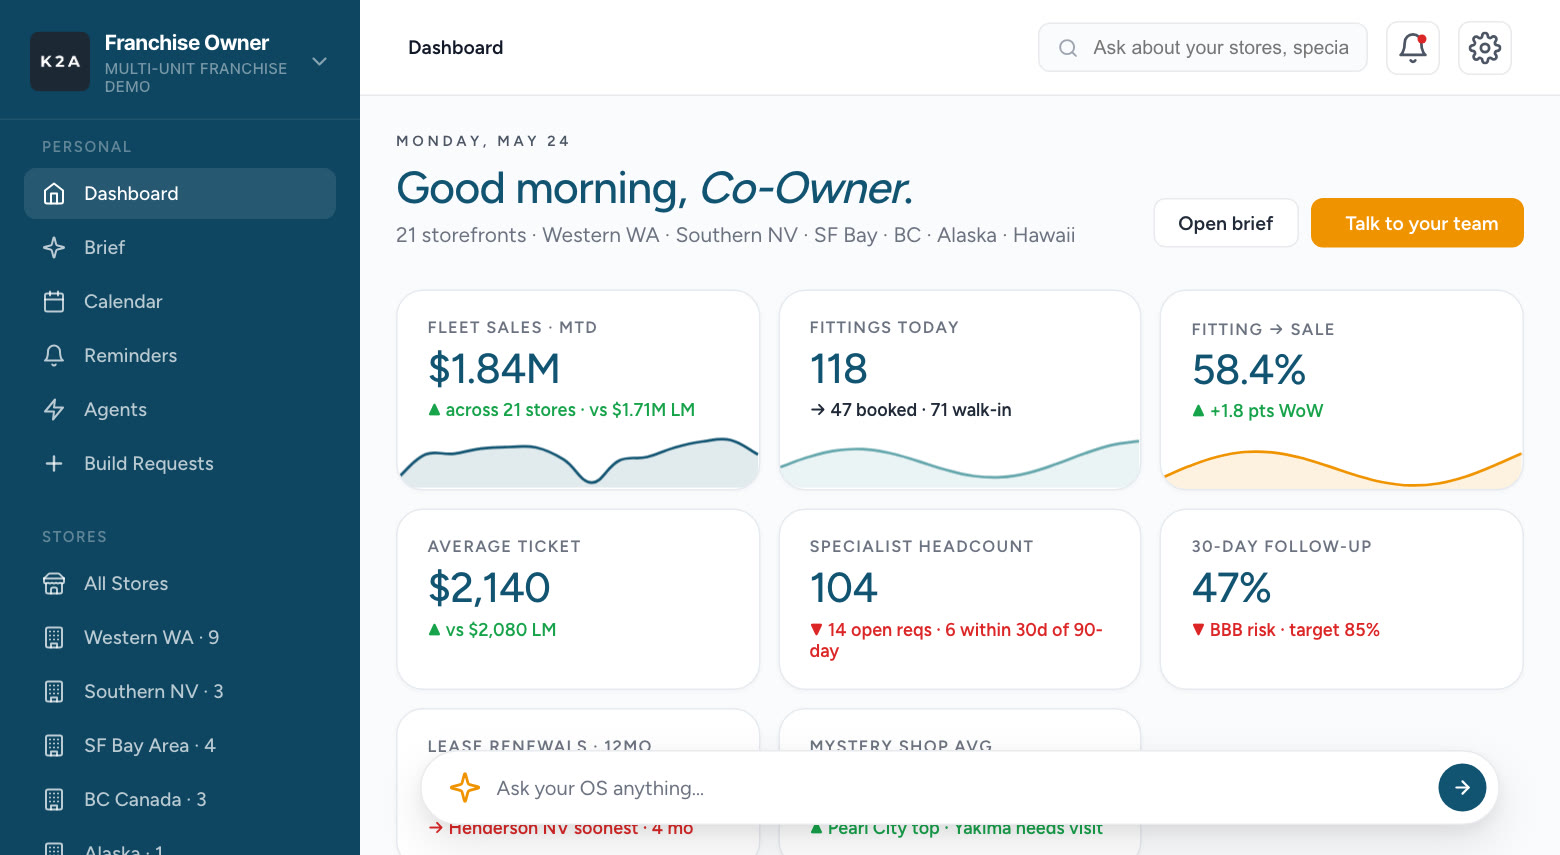Viewport: 1560px width, 855px height.
Task: Select the Brief sparkle icon in sidebar
Action: click(x=54, y=248)
